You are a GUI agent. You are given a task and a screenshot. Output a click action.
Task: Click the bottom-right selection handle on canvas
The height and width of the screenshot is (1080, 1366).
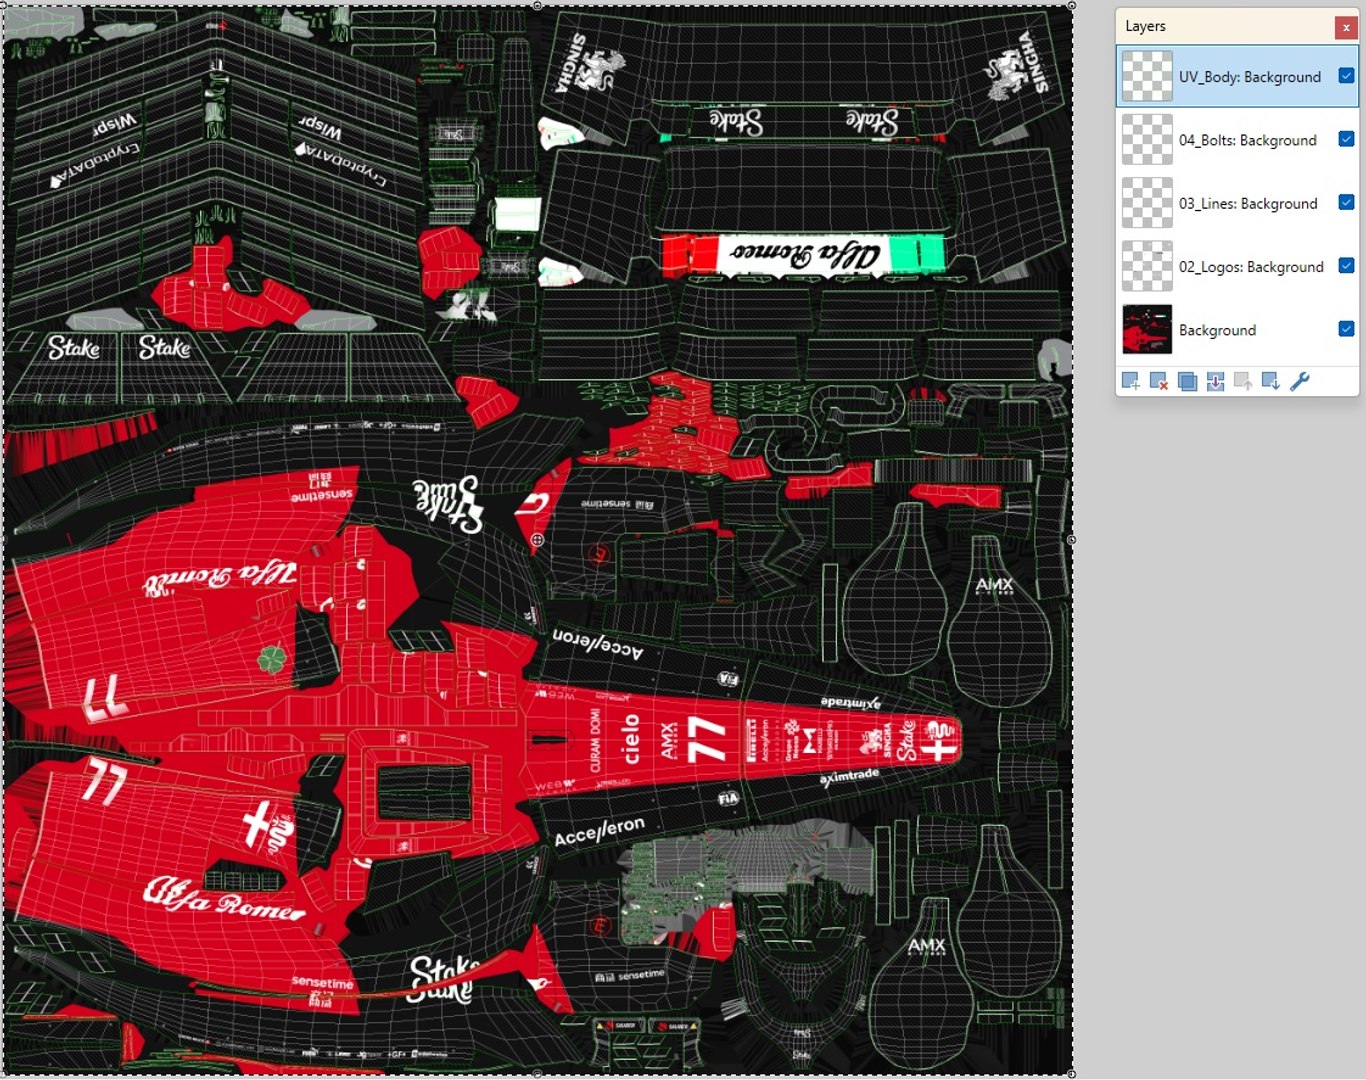(1071, 1074)
